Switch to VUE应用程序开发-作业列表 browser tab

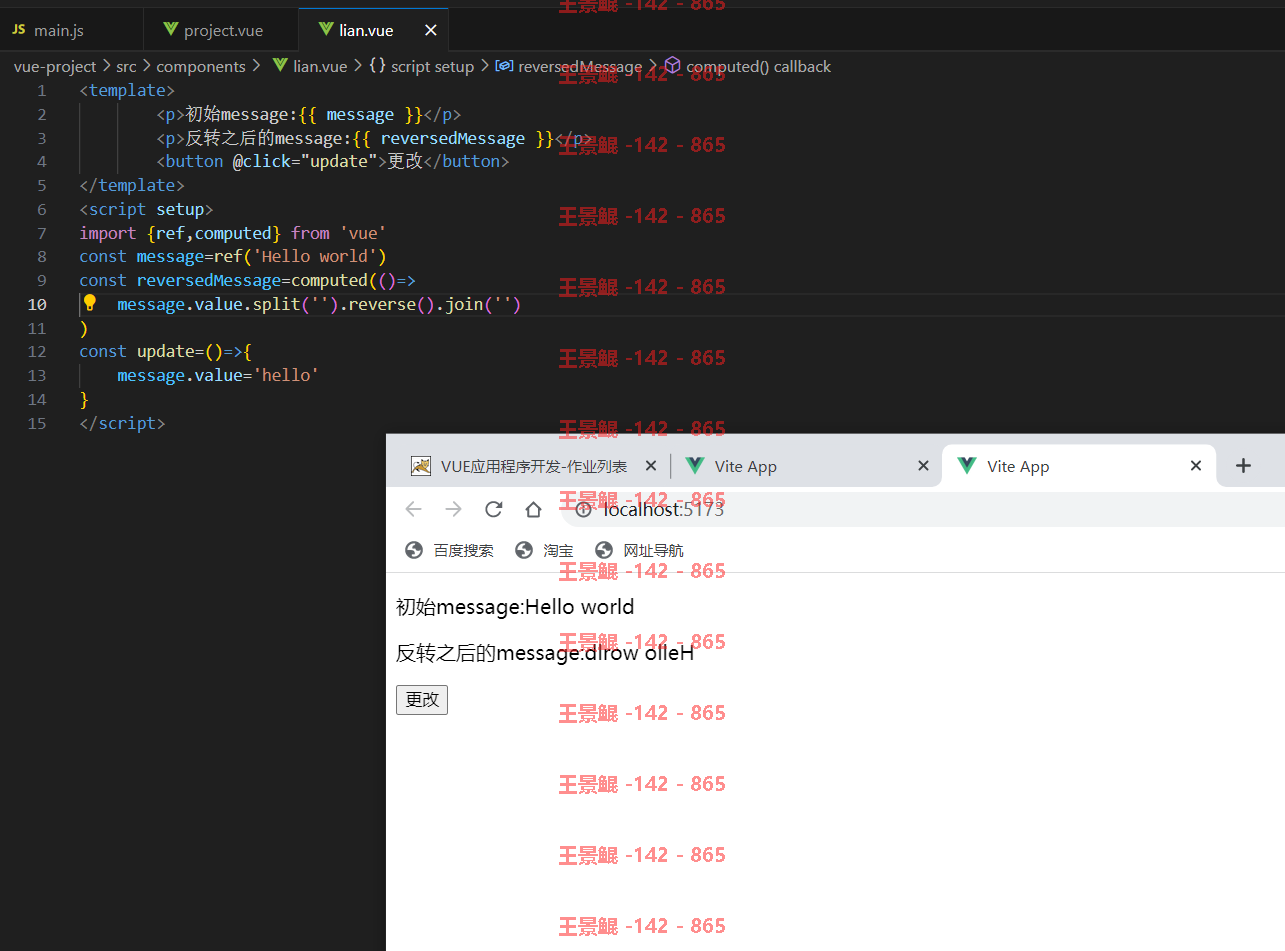tap(534, 466)
